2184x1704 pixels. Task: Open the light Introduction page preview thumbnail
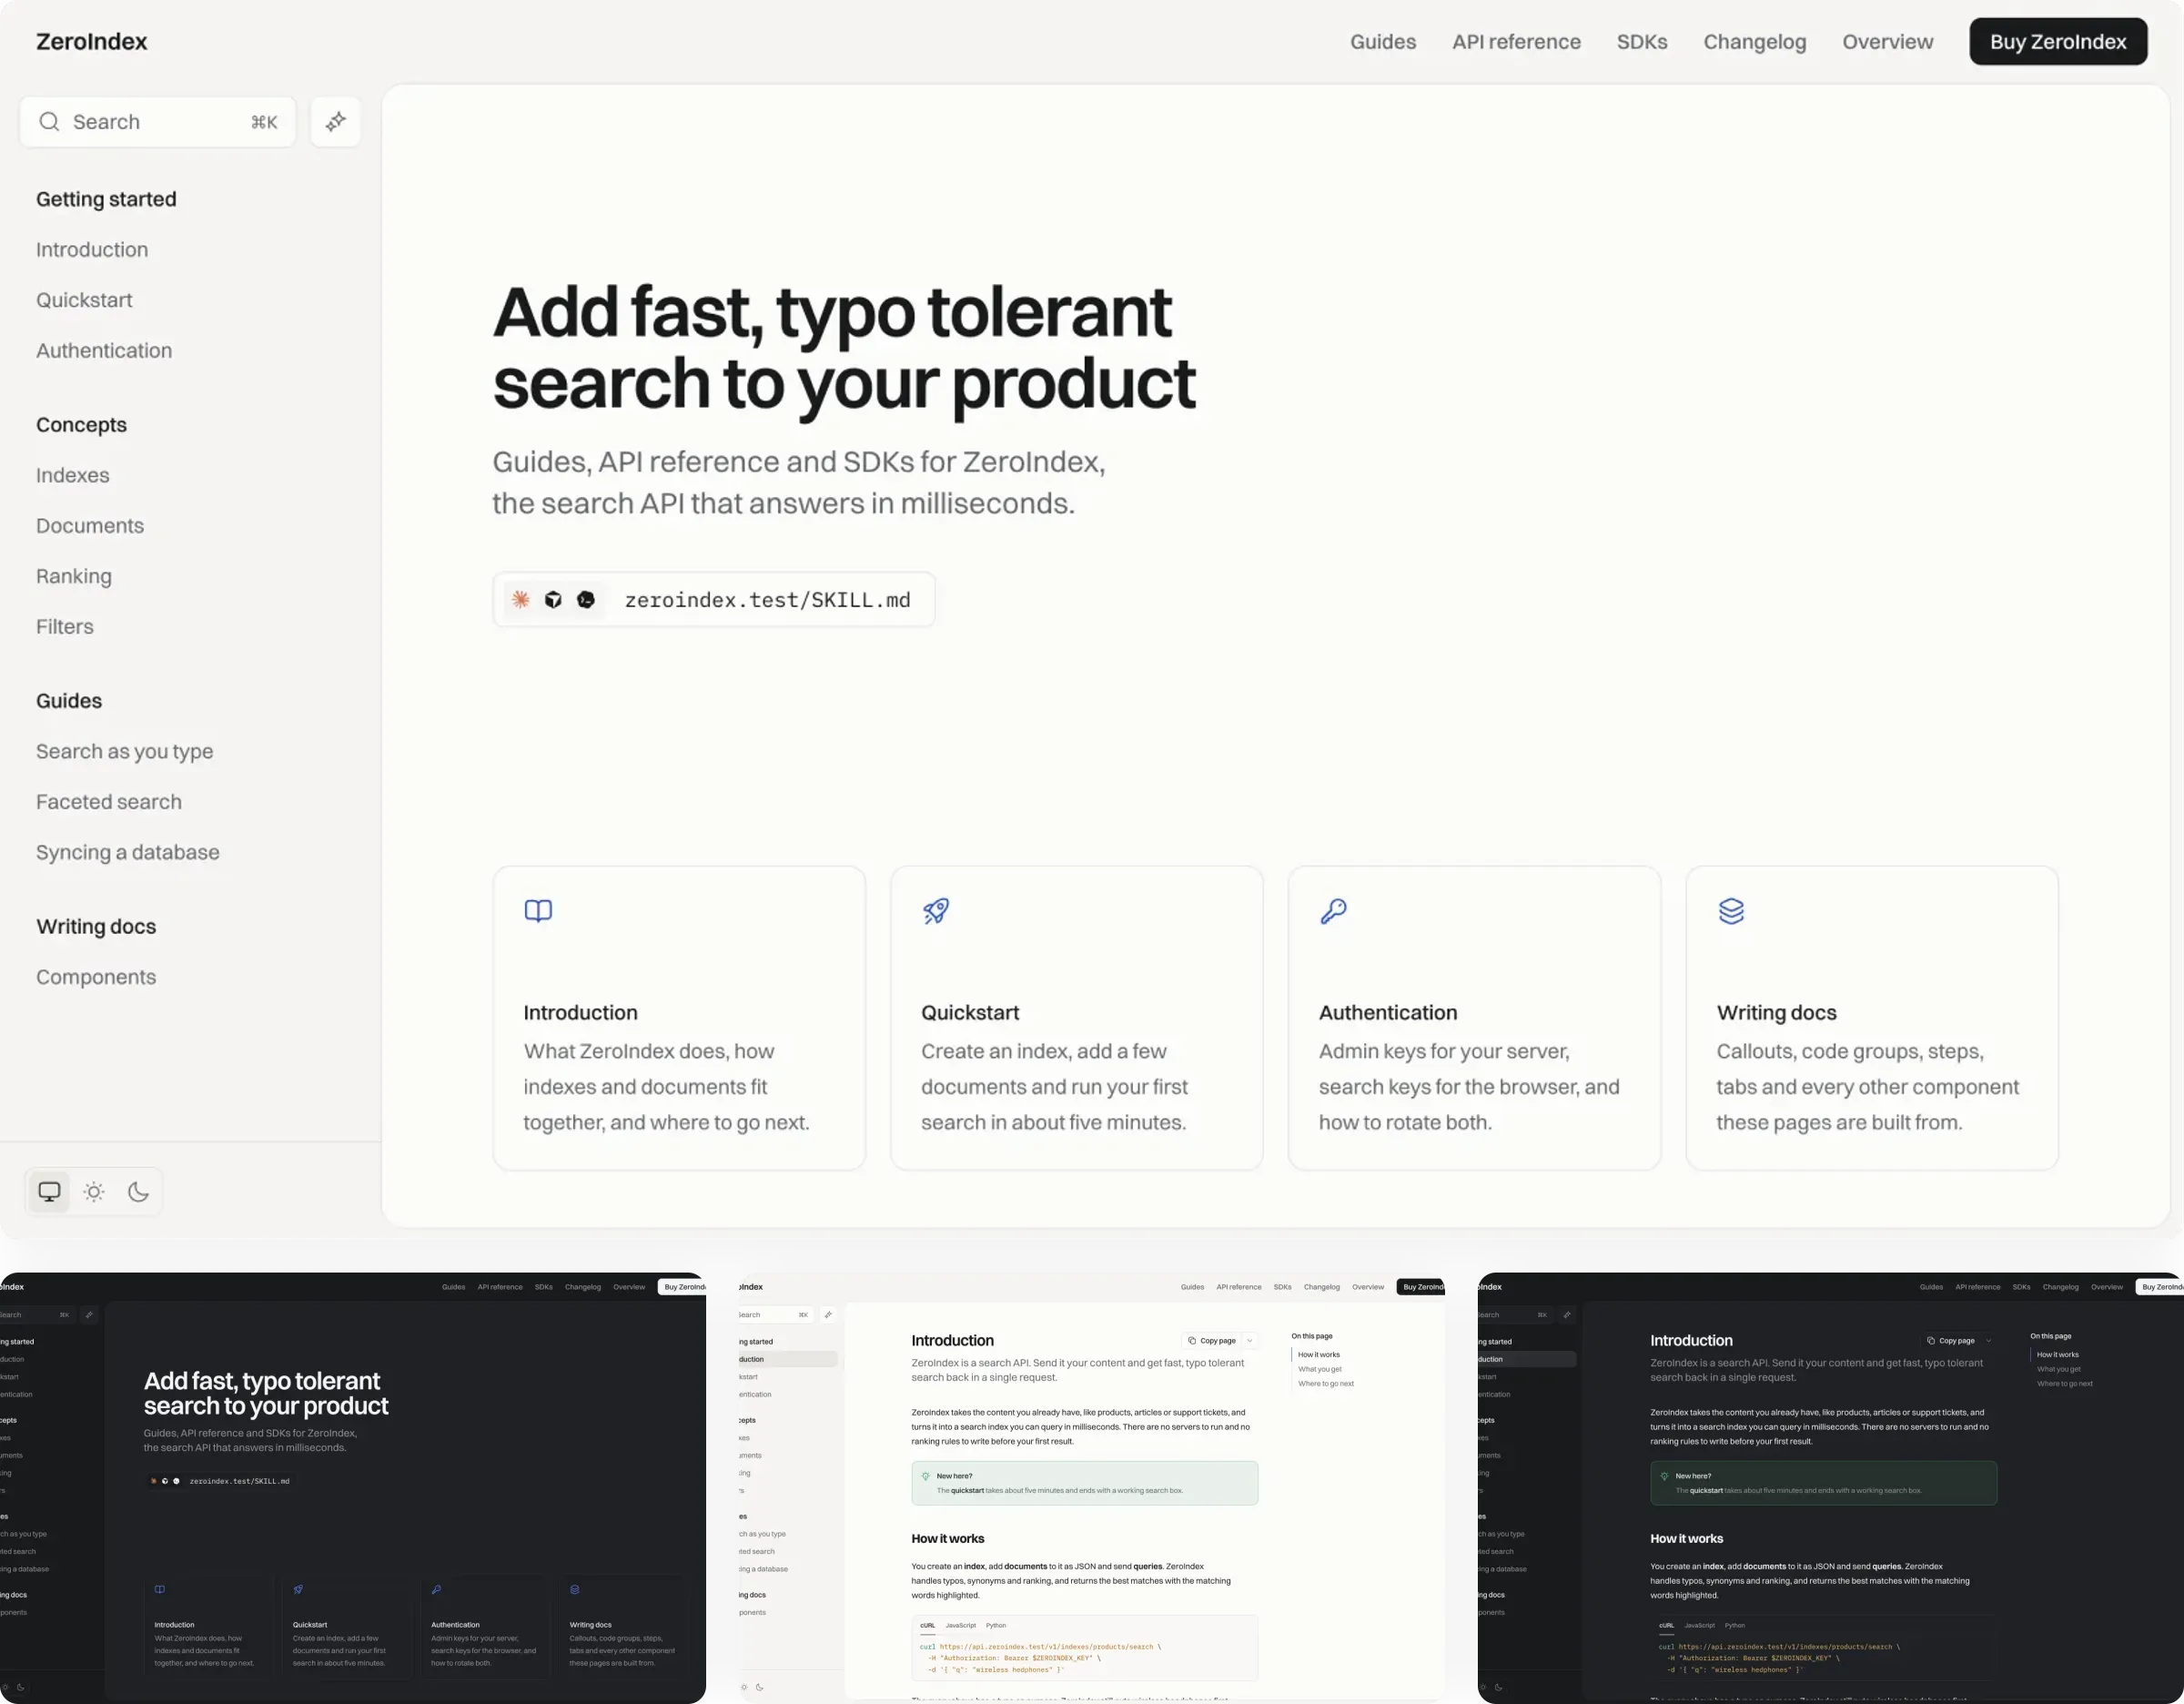1092,1488
